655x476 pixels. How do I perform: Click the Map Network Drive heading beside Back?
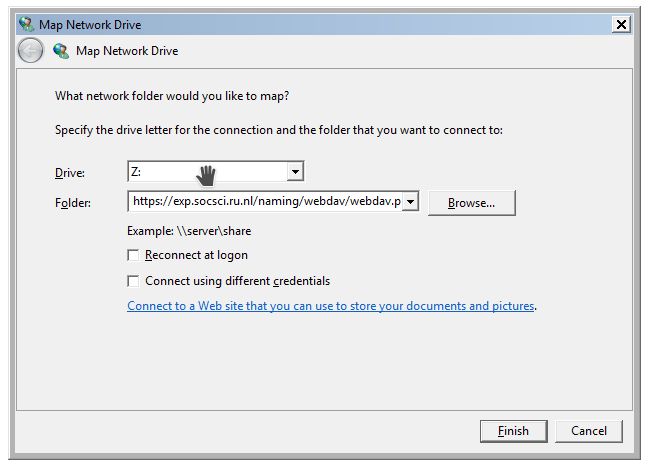pos(129,50)
